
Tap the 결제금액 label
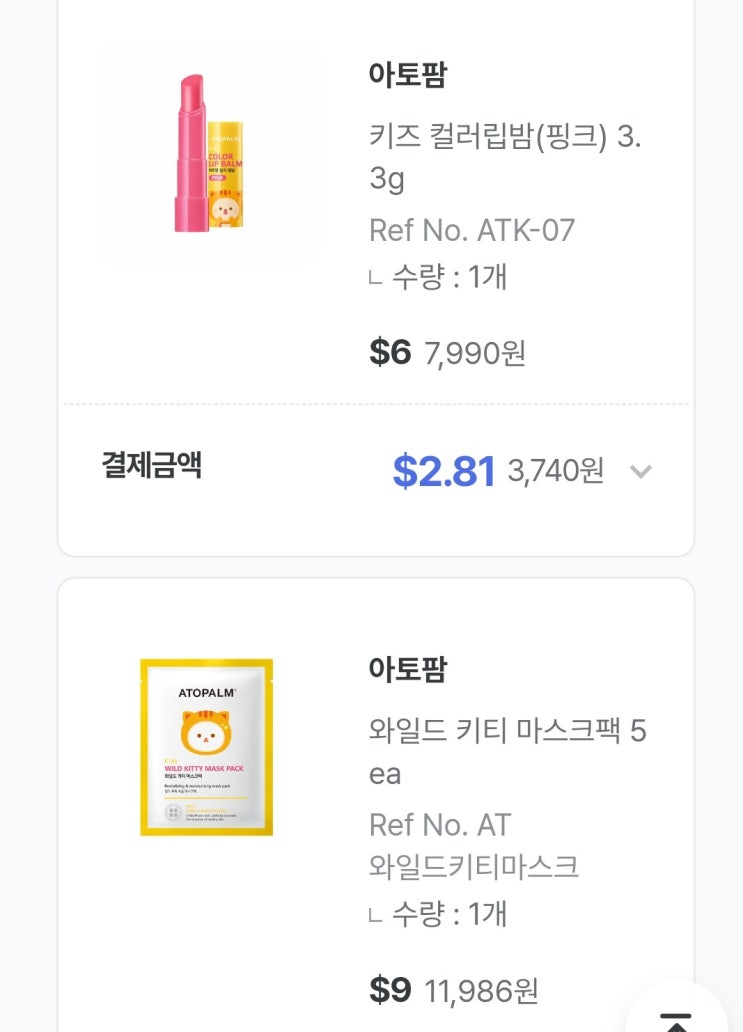pos(151,465)
